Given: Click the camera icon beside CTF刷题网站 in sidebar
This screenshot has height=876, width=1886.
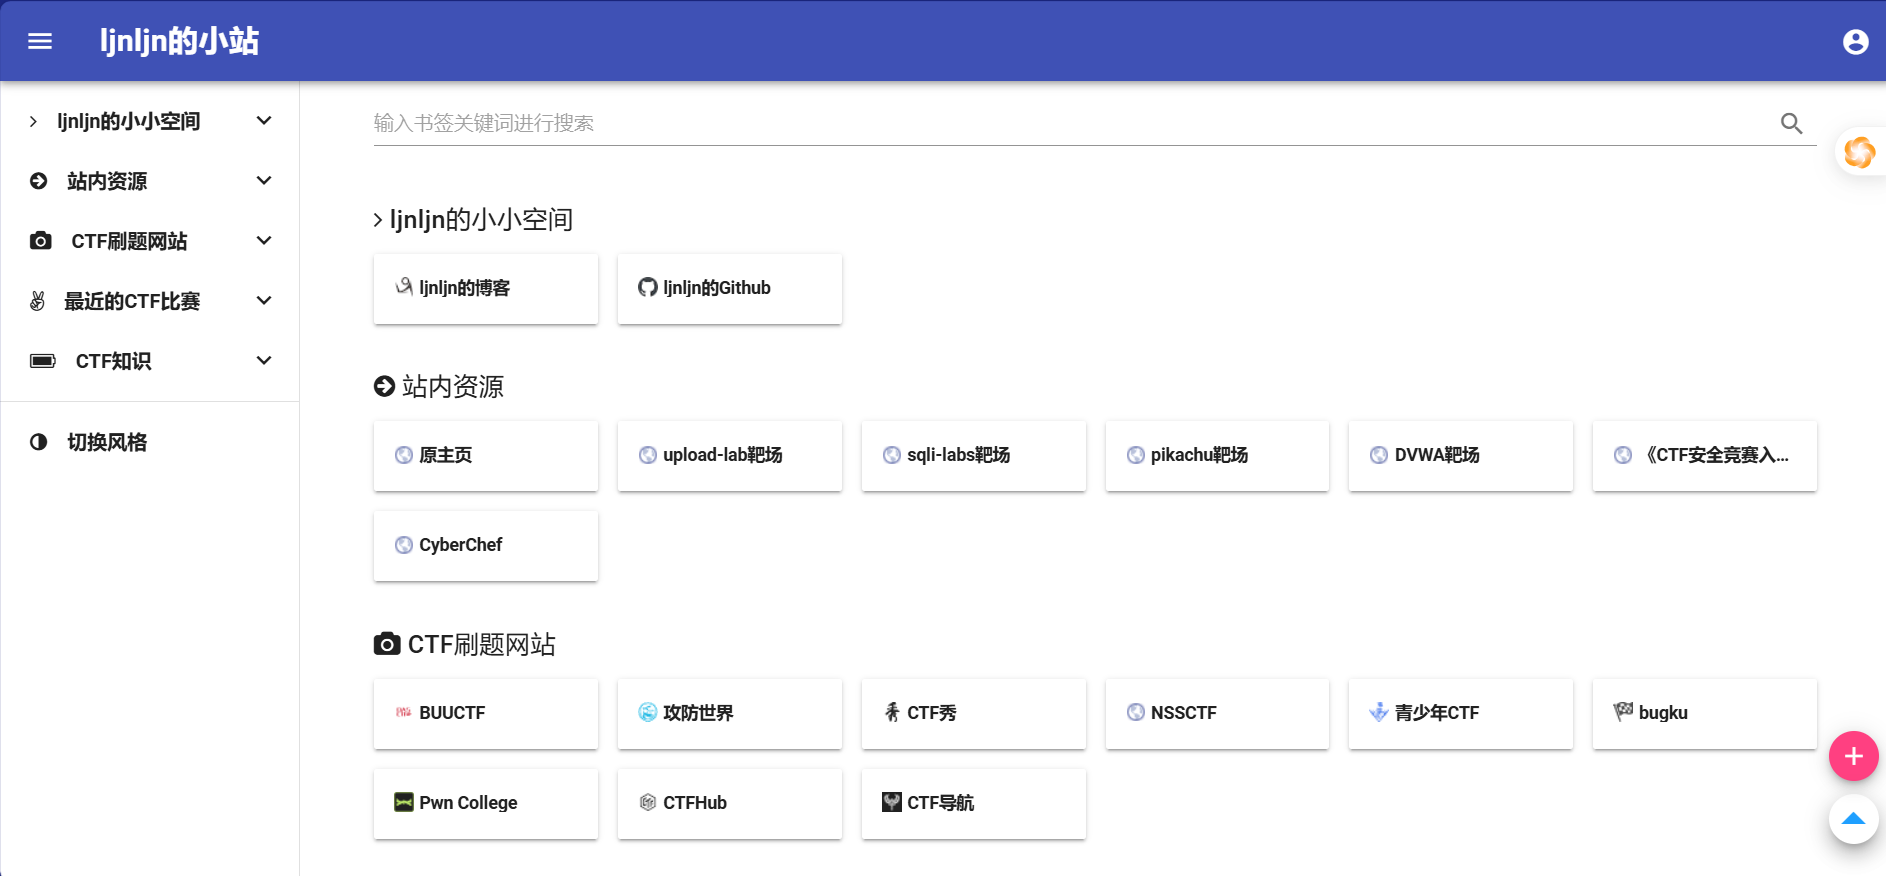Looking at the screenshot, I should (41, 241).
